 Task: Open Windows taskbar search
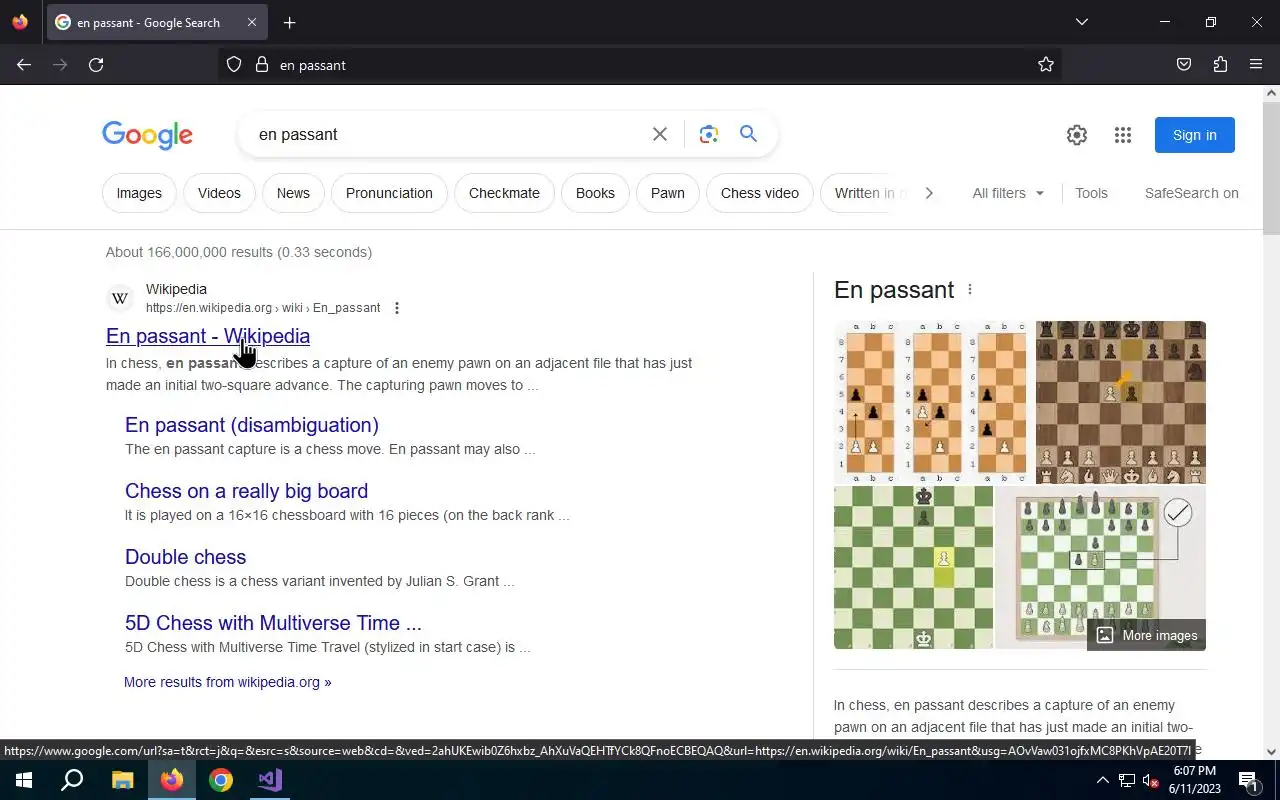point(72,780)
